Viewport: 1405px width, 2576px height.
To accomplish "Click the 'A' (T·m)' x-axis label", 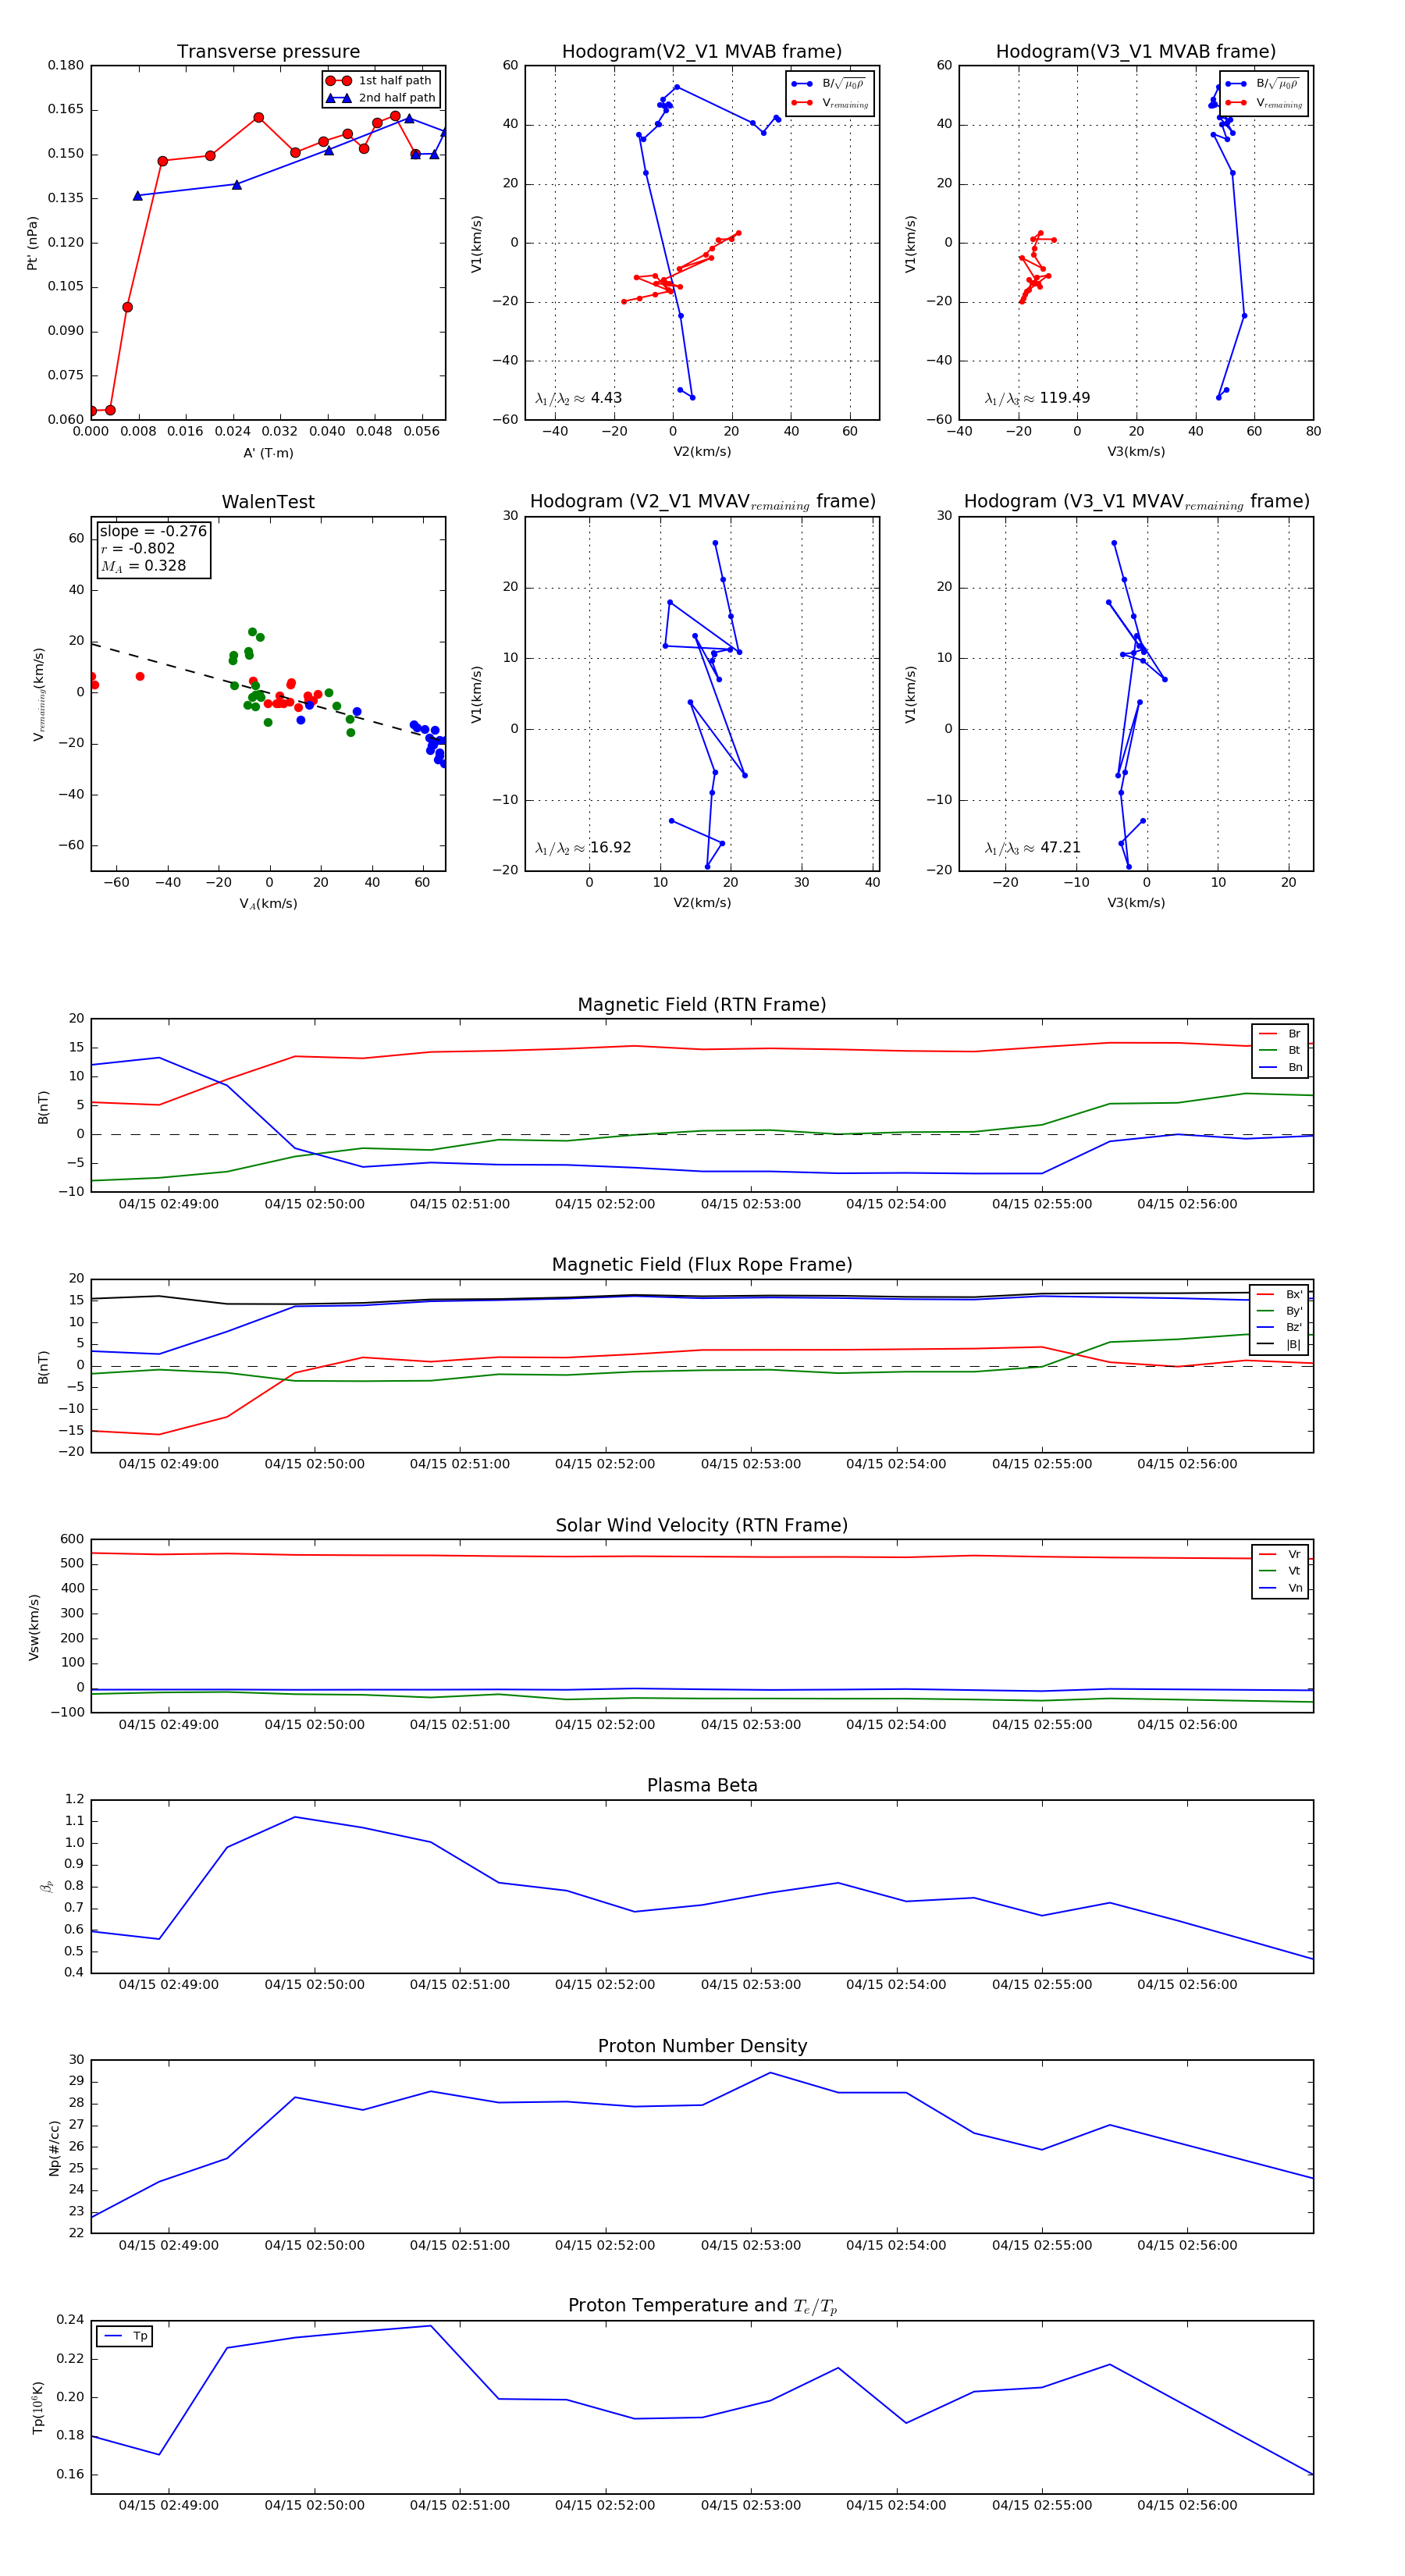I will pyautogui.click(x=268, y=453).
